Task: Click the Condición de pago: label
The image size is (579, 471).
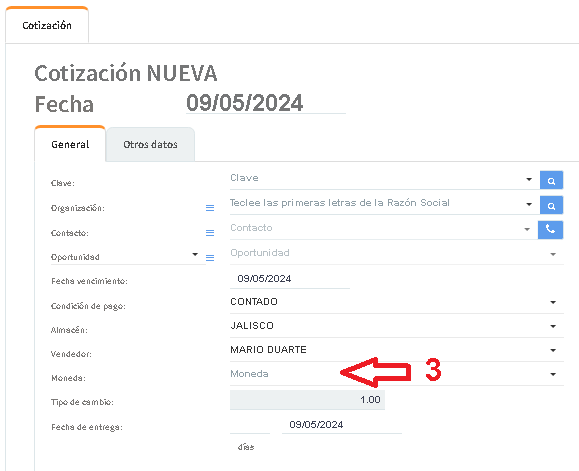Action: (88, 306)
